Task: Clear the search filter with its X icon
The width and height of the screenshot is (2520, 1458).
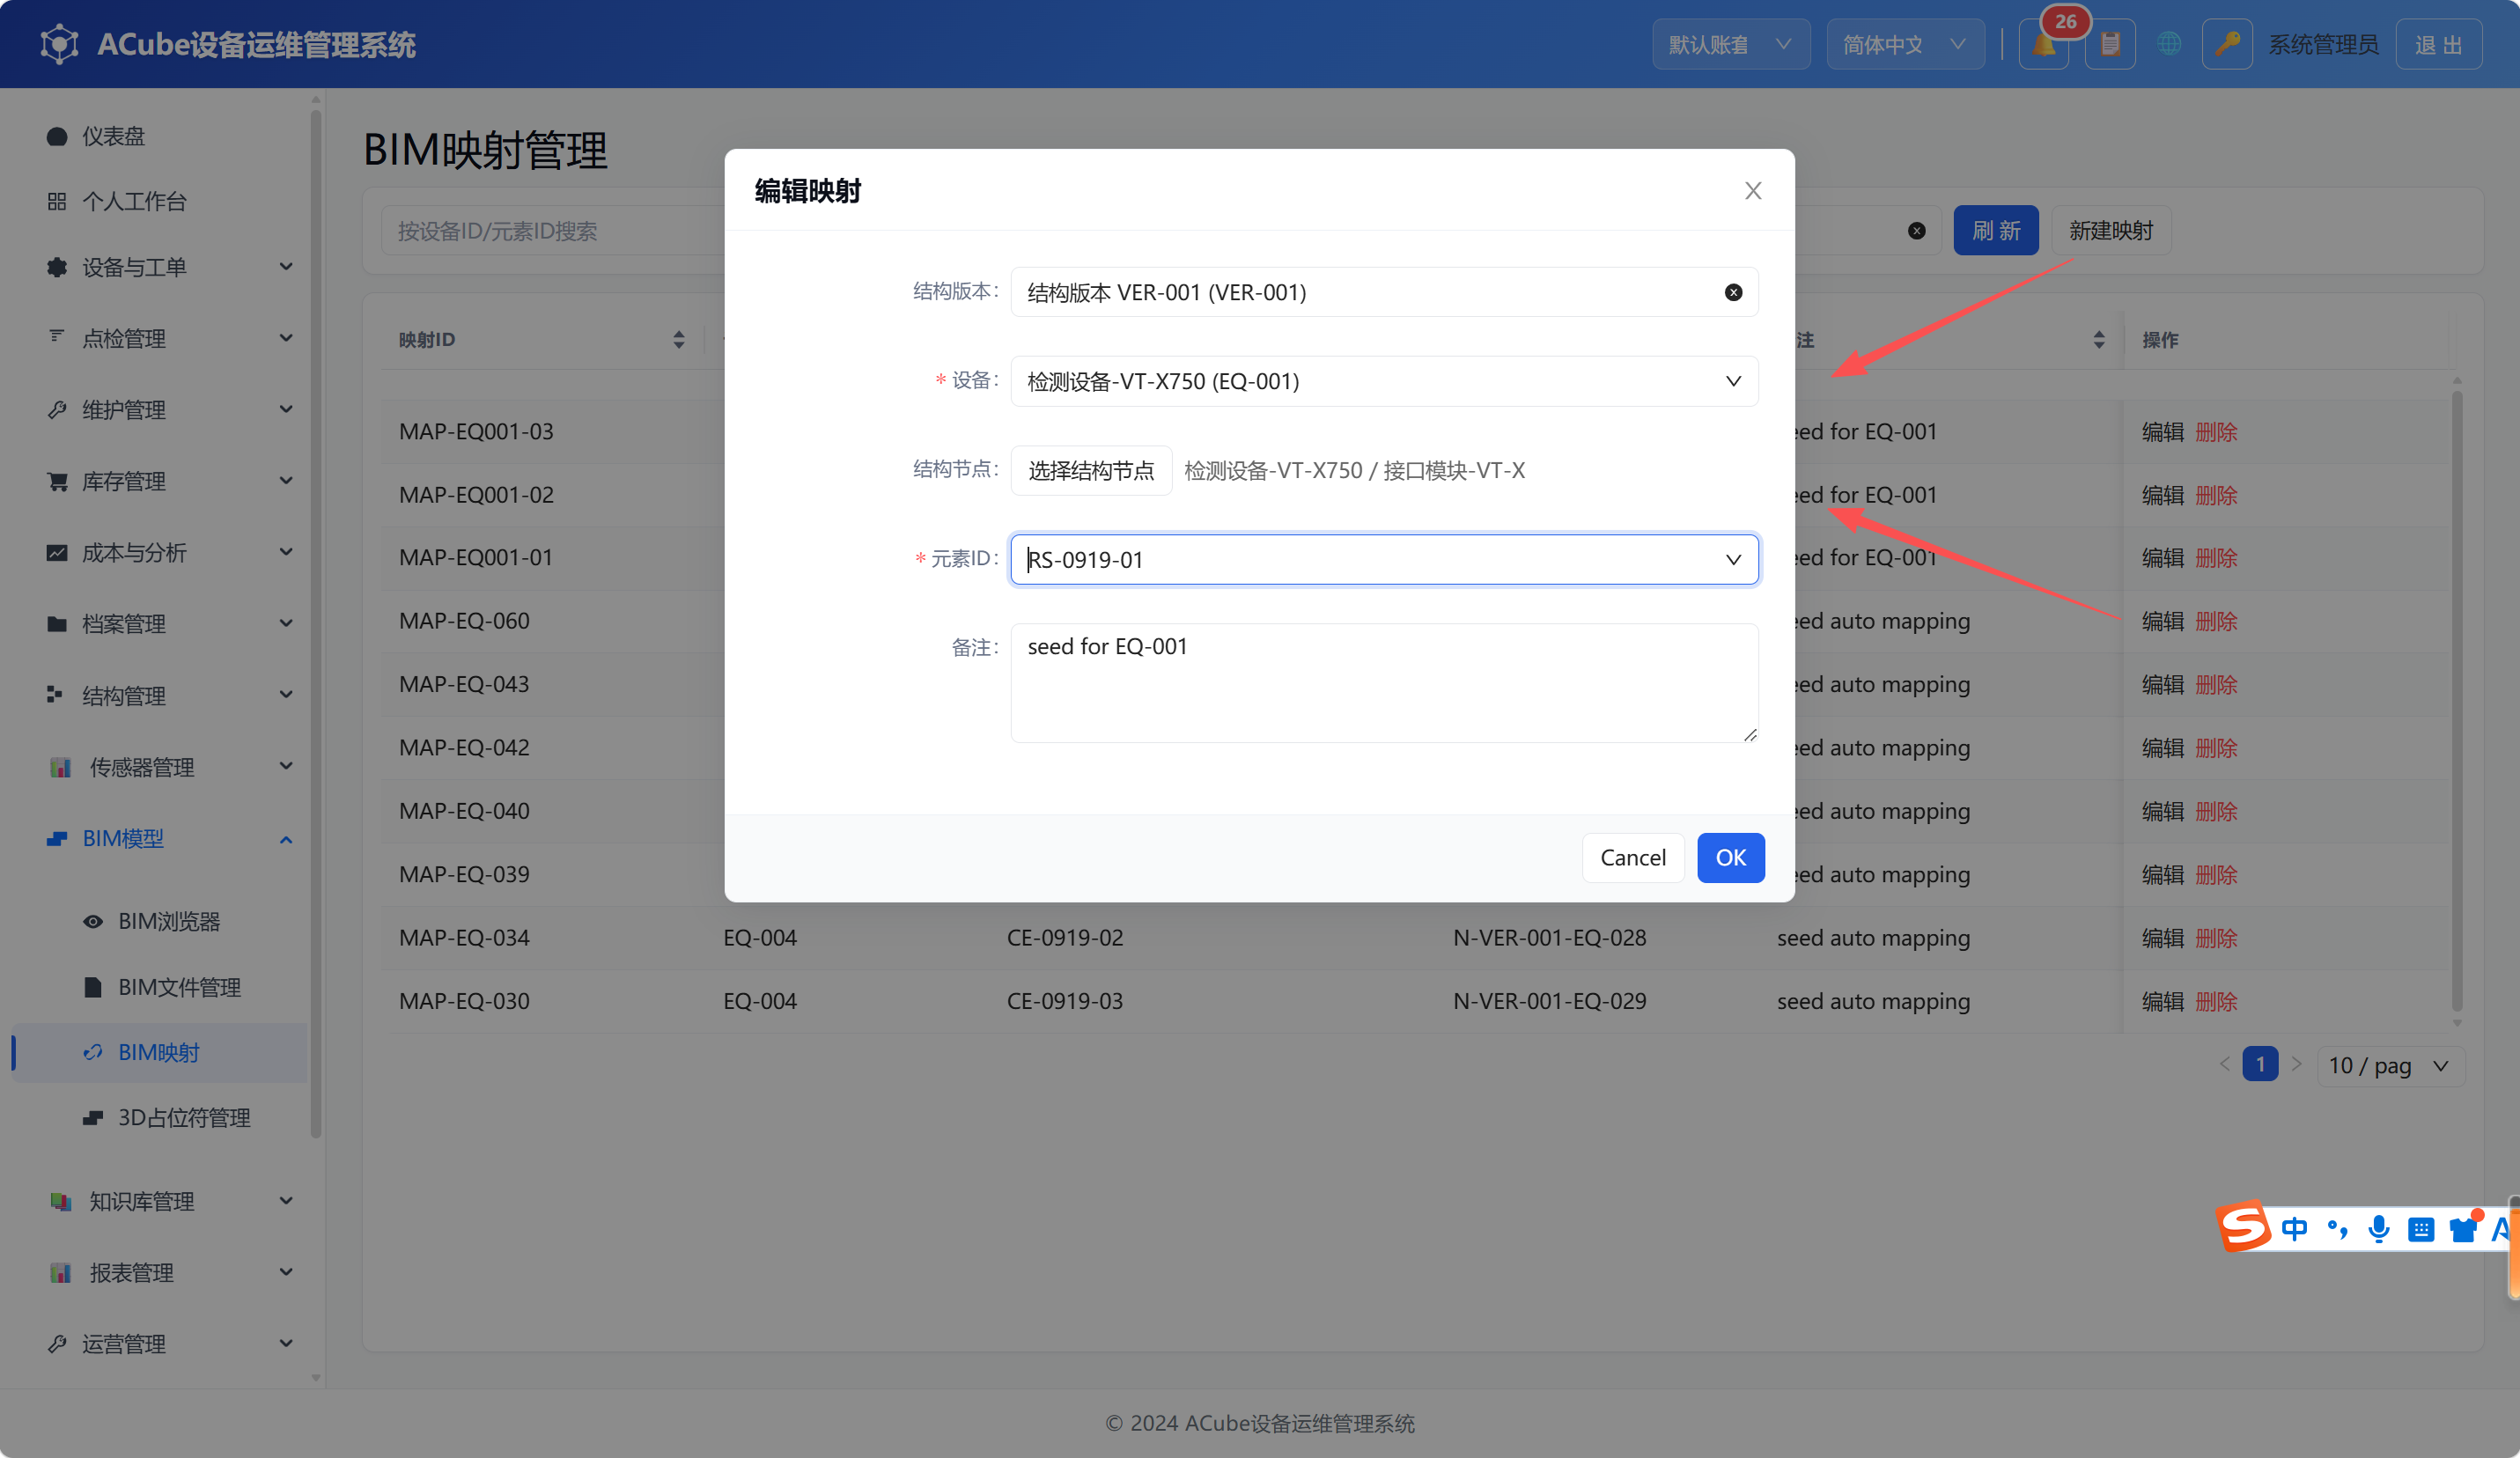Action: (1916, 231)
